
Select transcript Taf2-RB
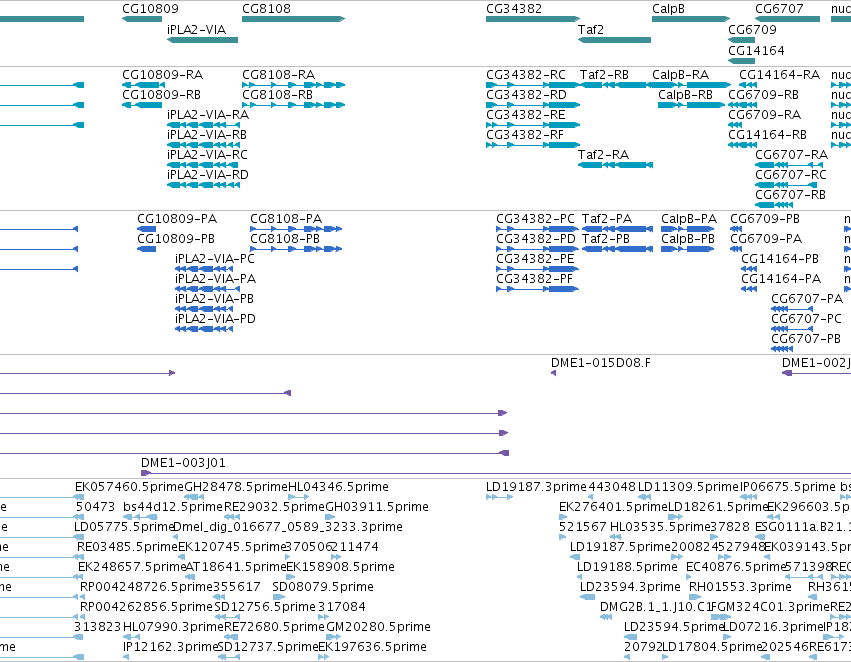[613, 85]
